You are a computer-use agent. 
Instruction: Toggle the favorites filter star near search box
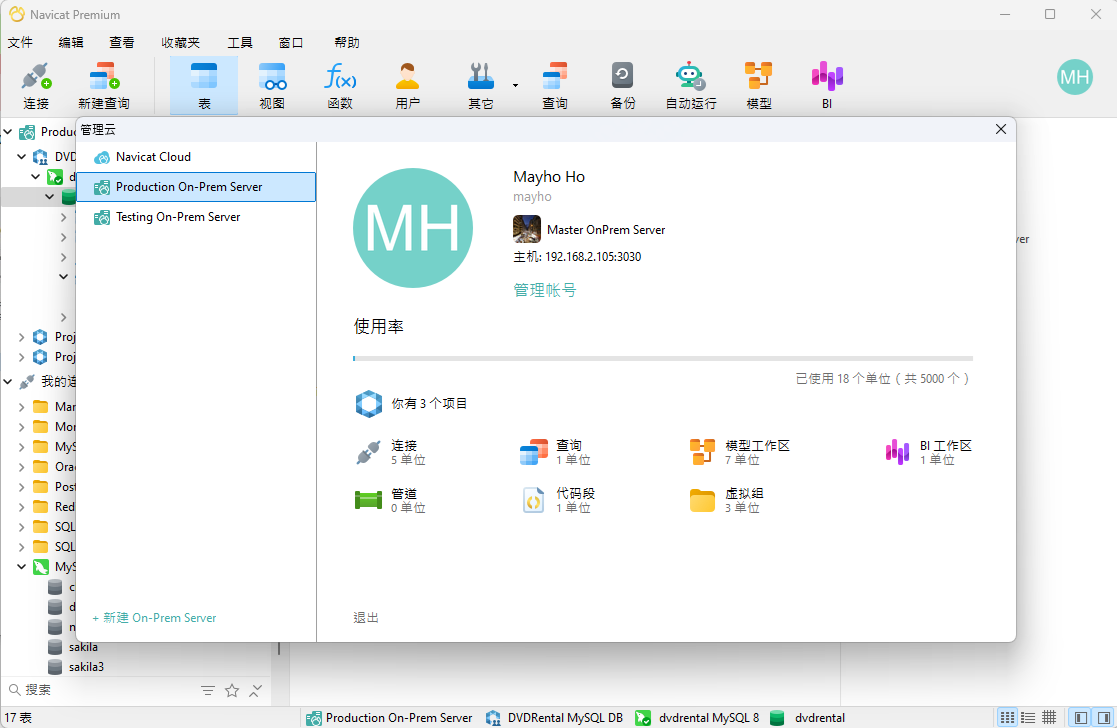coord(232,690)
